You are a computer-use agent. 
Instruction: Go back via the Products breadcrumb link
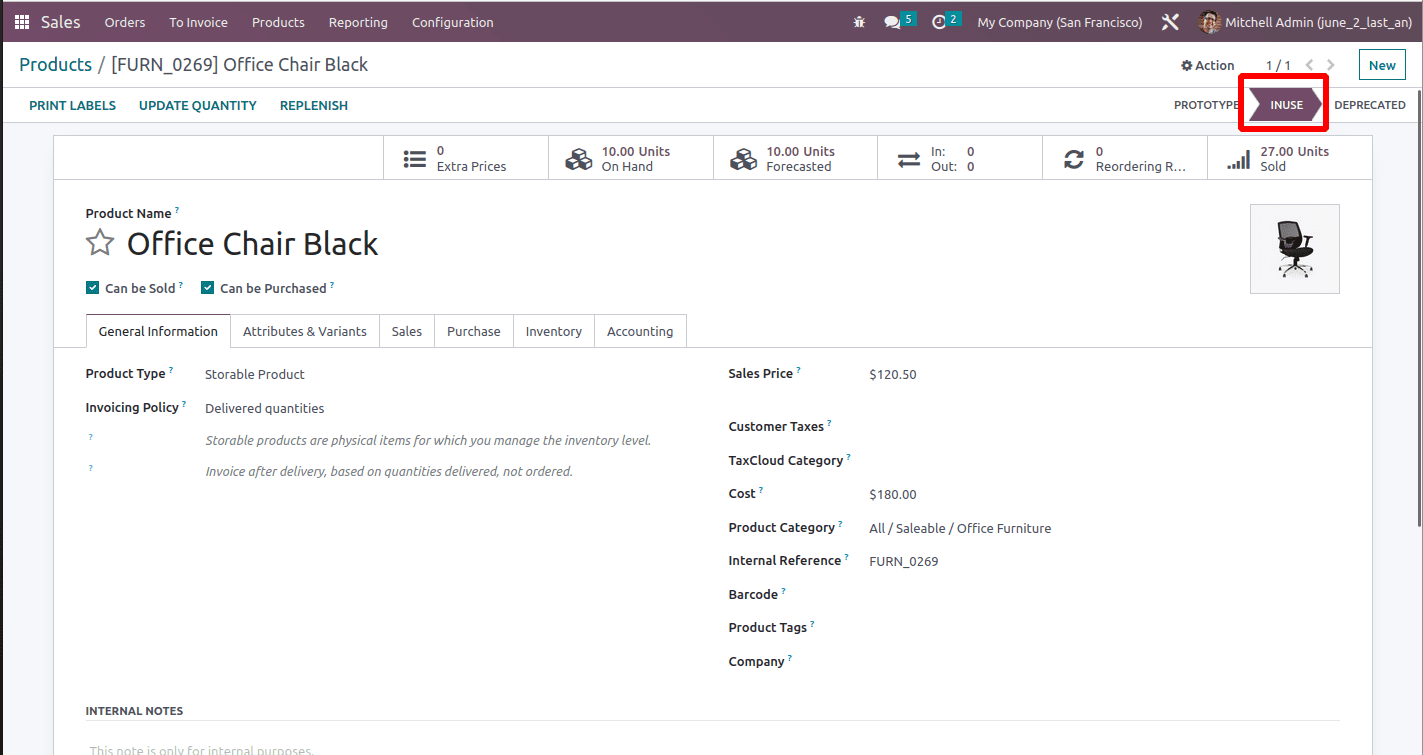[55, 64]
